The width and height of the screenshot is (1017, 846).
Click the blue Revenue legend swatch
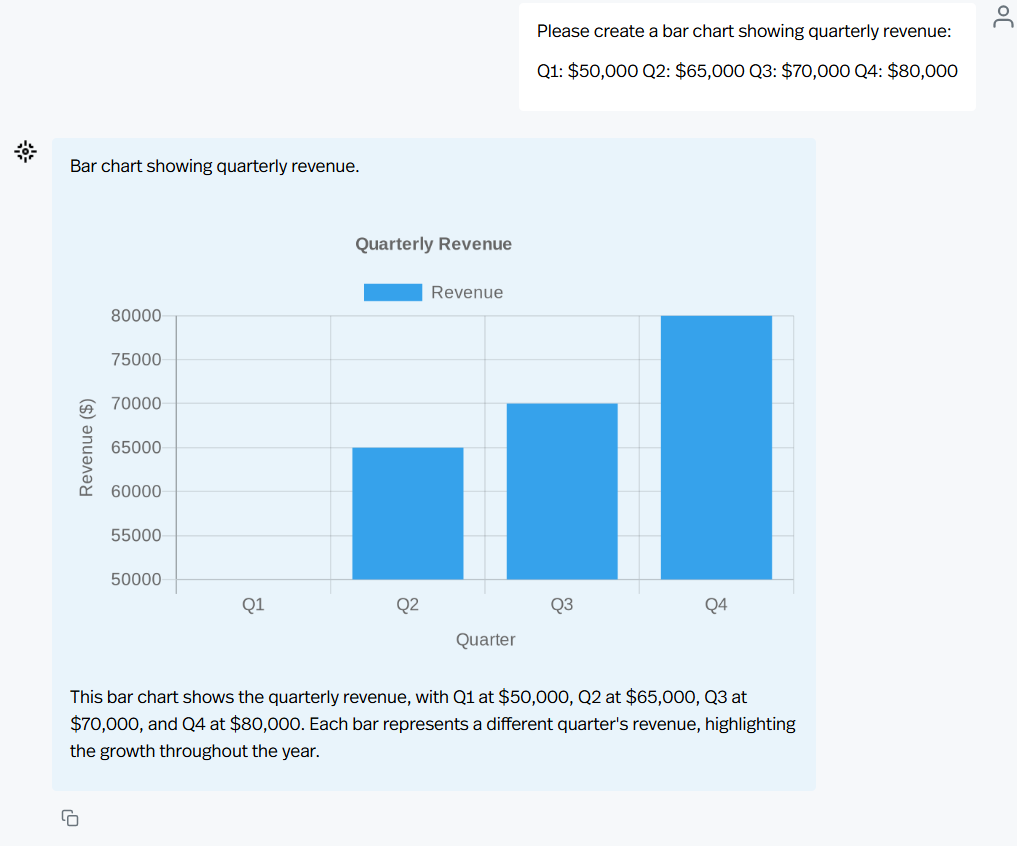click(392, 292)
